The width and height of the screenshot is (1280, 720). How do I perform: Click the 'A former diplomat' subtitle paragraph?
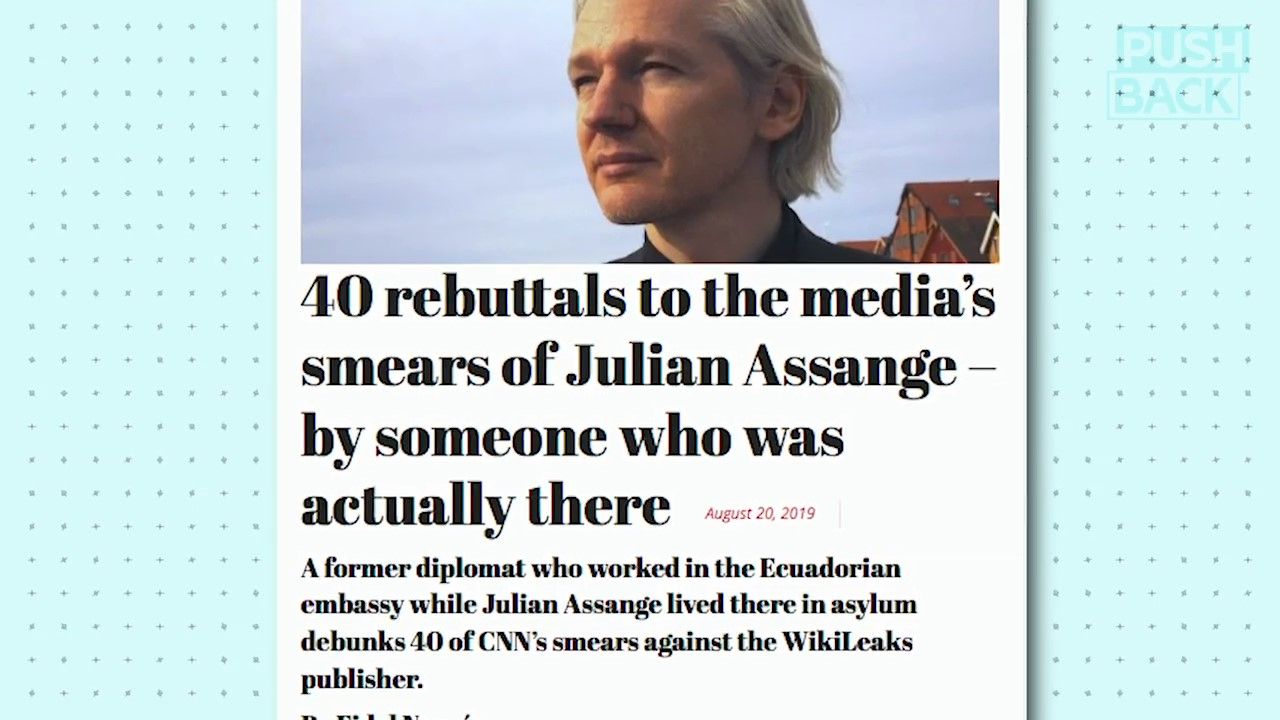pos(608,624)
